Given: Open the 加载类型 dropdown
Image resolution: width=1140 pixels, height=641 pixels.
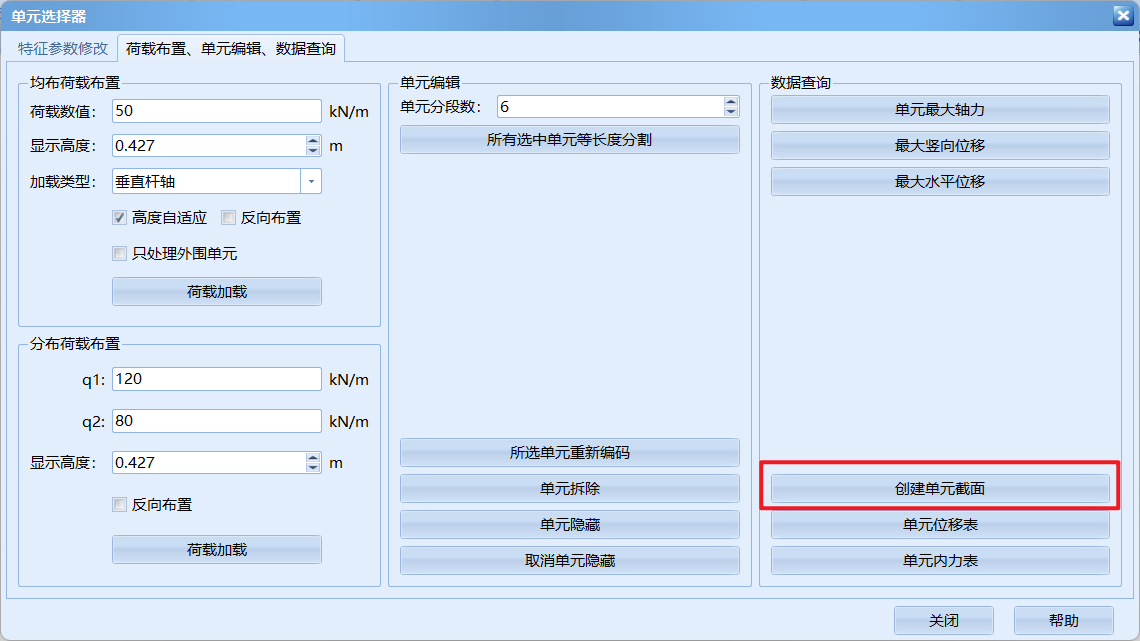Looking at the screenshot, I should coord(311,181).
